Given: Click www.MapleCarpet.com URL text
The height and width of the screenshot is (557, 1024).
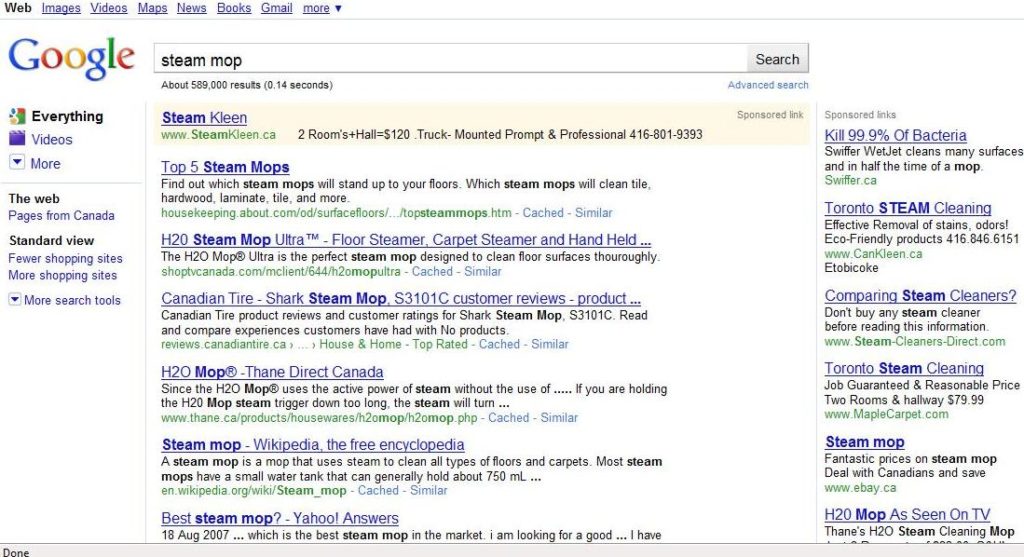Looking at the screenshot, I should [x=886, y=414].
